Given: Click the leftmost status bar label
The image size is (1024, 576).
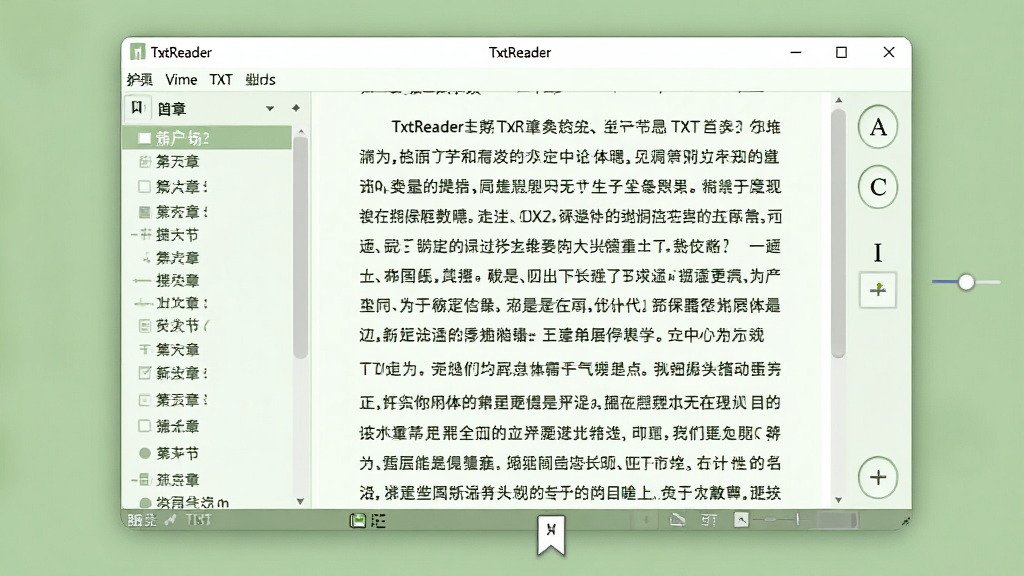Looking at the screenshot, I should tap(142, 520).
